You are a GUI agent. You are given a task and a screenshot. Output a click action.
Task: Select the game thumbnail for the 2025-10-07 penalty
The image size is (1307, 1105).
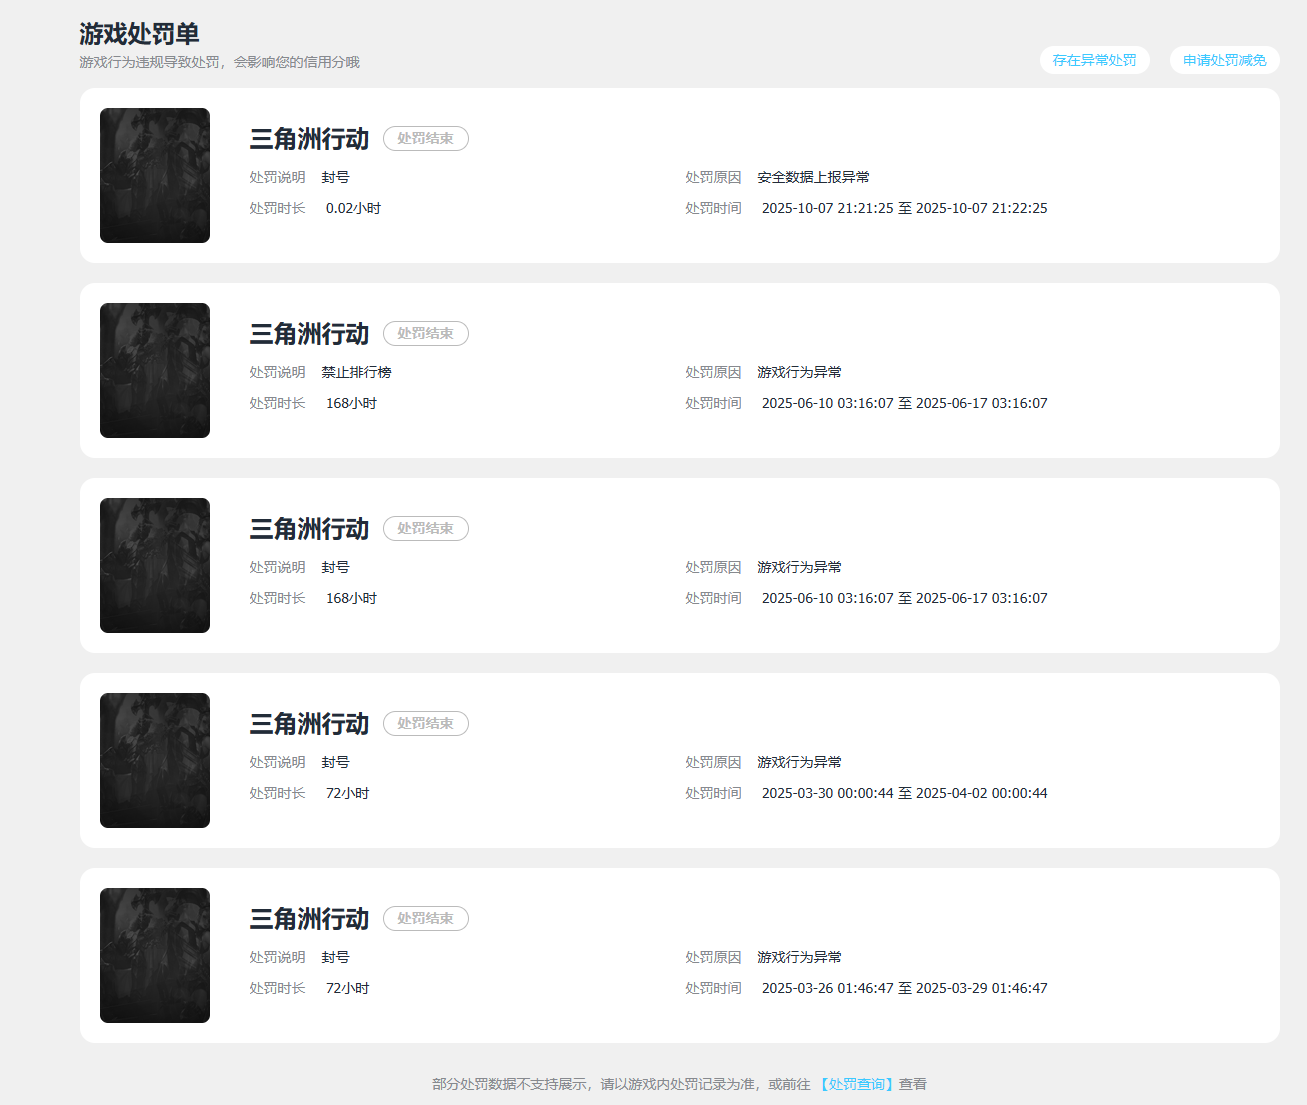coord(155,175)
